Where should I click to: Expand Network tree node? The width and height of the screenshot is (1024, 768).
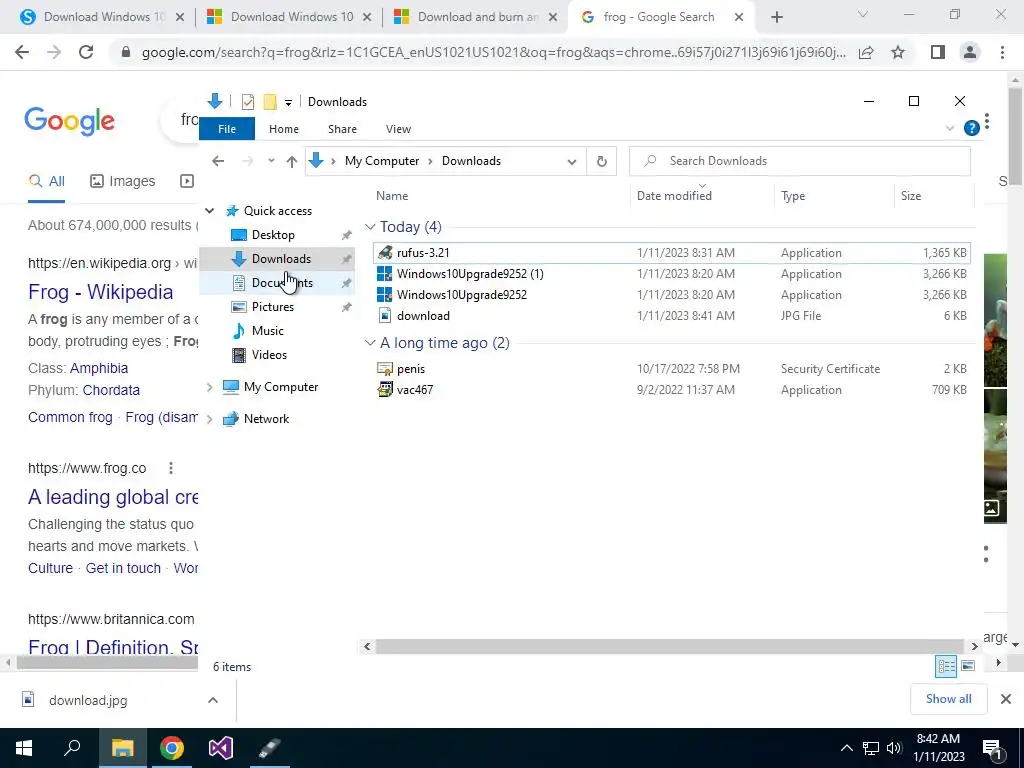(x=210, y=419)
